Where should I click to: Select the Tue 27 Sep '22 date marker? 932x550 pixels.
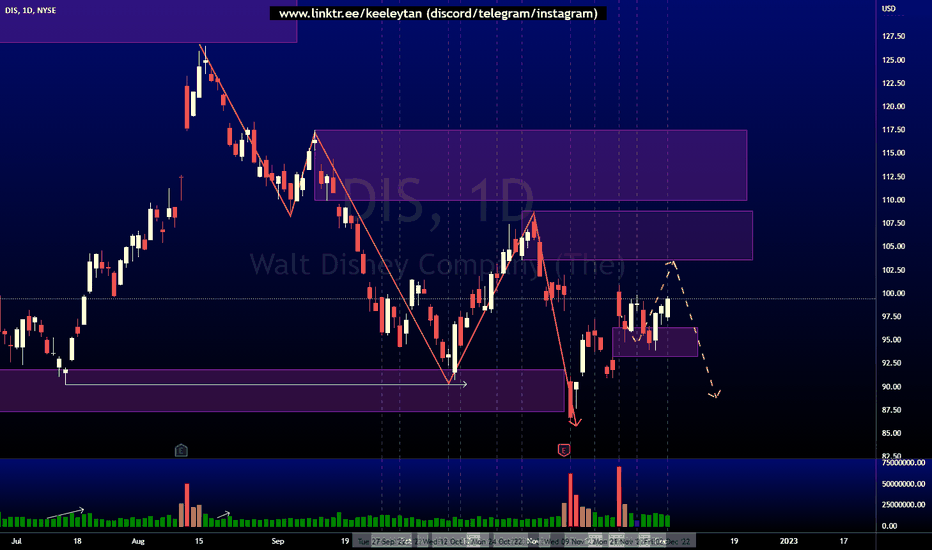tap(384, 542)
